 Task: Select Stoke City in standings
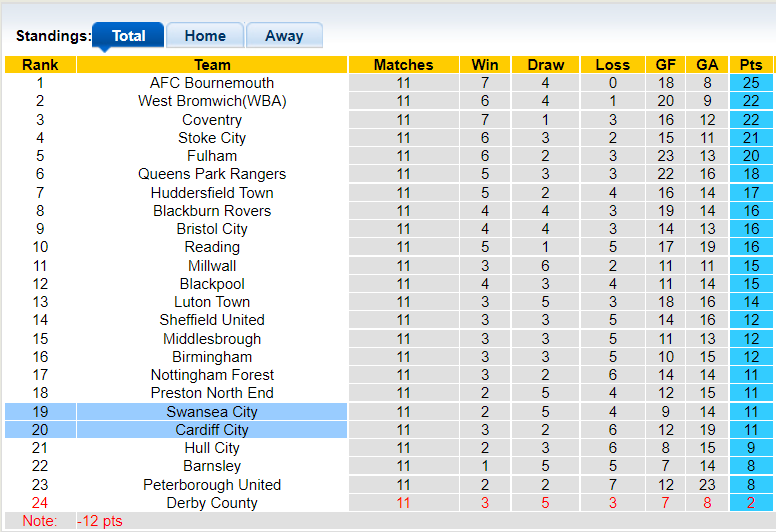[x=212, y=138]
